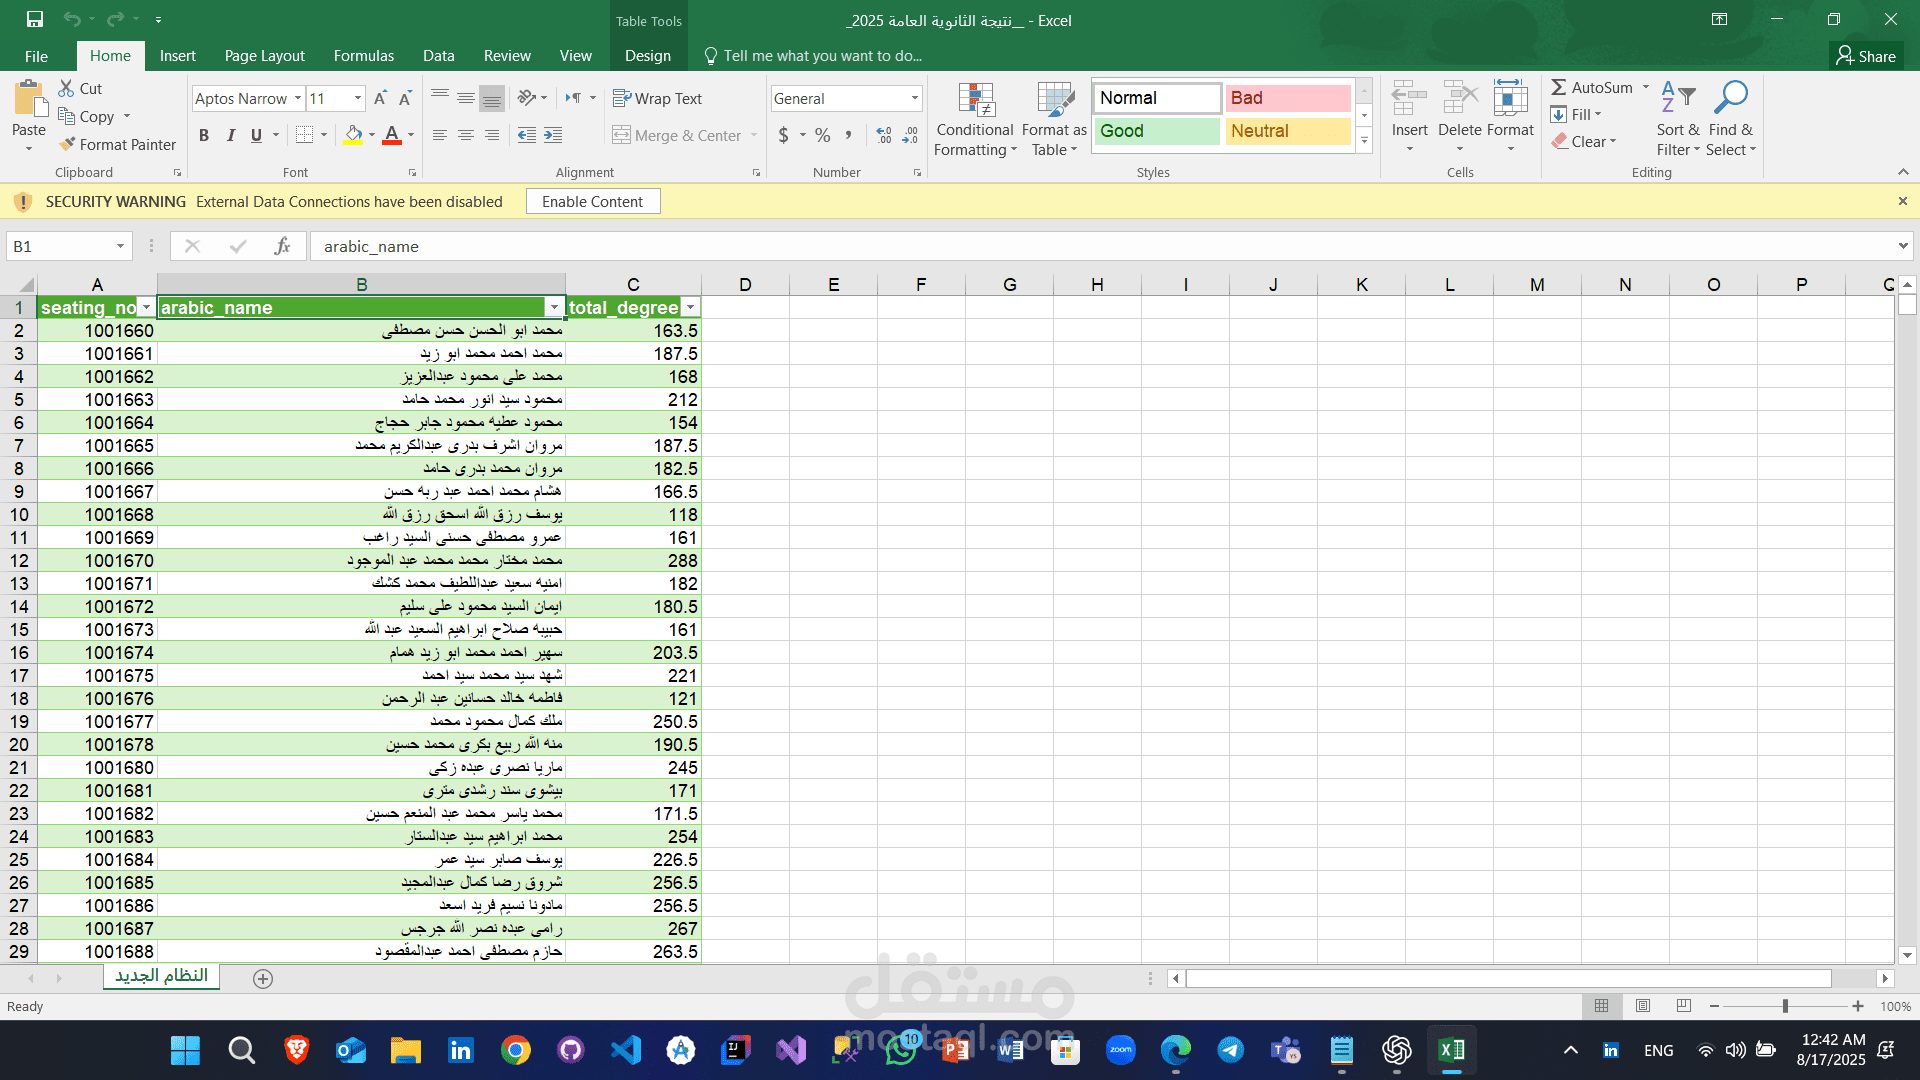The width and height of the screenshot is (1920, 1080).
Task: Toggle Bold formatting
Action: point(204,135)
